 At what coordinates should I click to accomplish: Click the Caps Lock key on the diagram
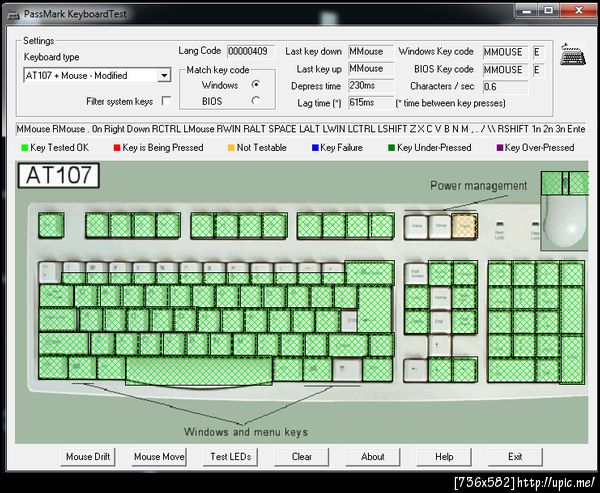[x=58, y=320]
